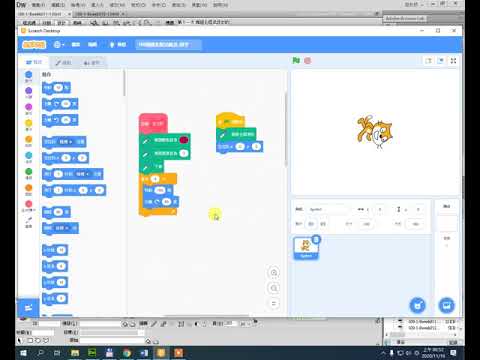The image size is (480, 360).
Task: Switch to the large stage layout
Action: click(441, 61)
